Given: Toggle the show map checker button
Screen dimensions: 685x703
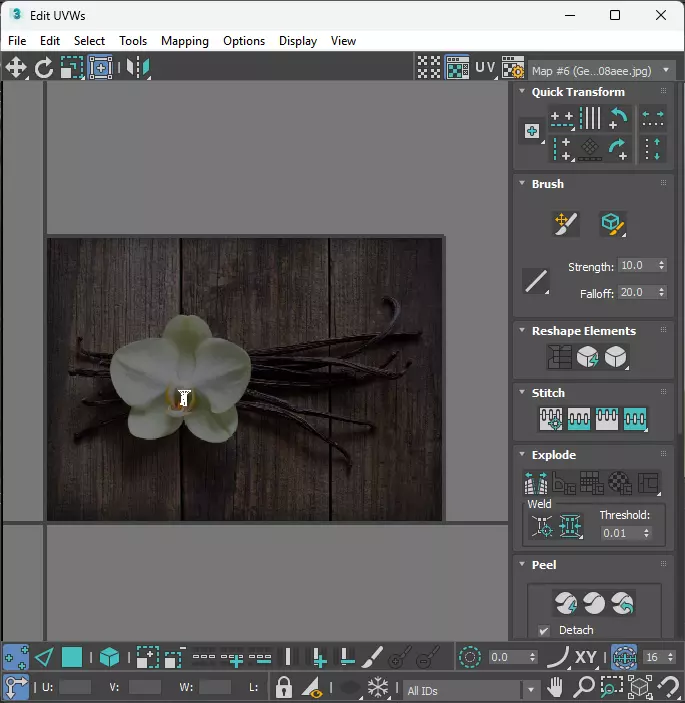Looking at the screenshot, I should click(x=457, y=68).
